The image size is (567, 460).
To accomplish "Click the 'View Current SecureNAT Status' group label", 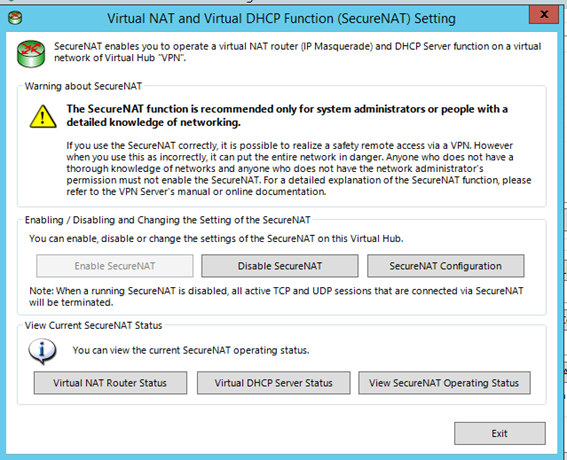I will pos(93,325).
